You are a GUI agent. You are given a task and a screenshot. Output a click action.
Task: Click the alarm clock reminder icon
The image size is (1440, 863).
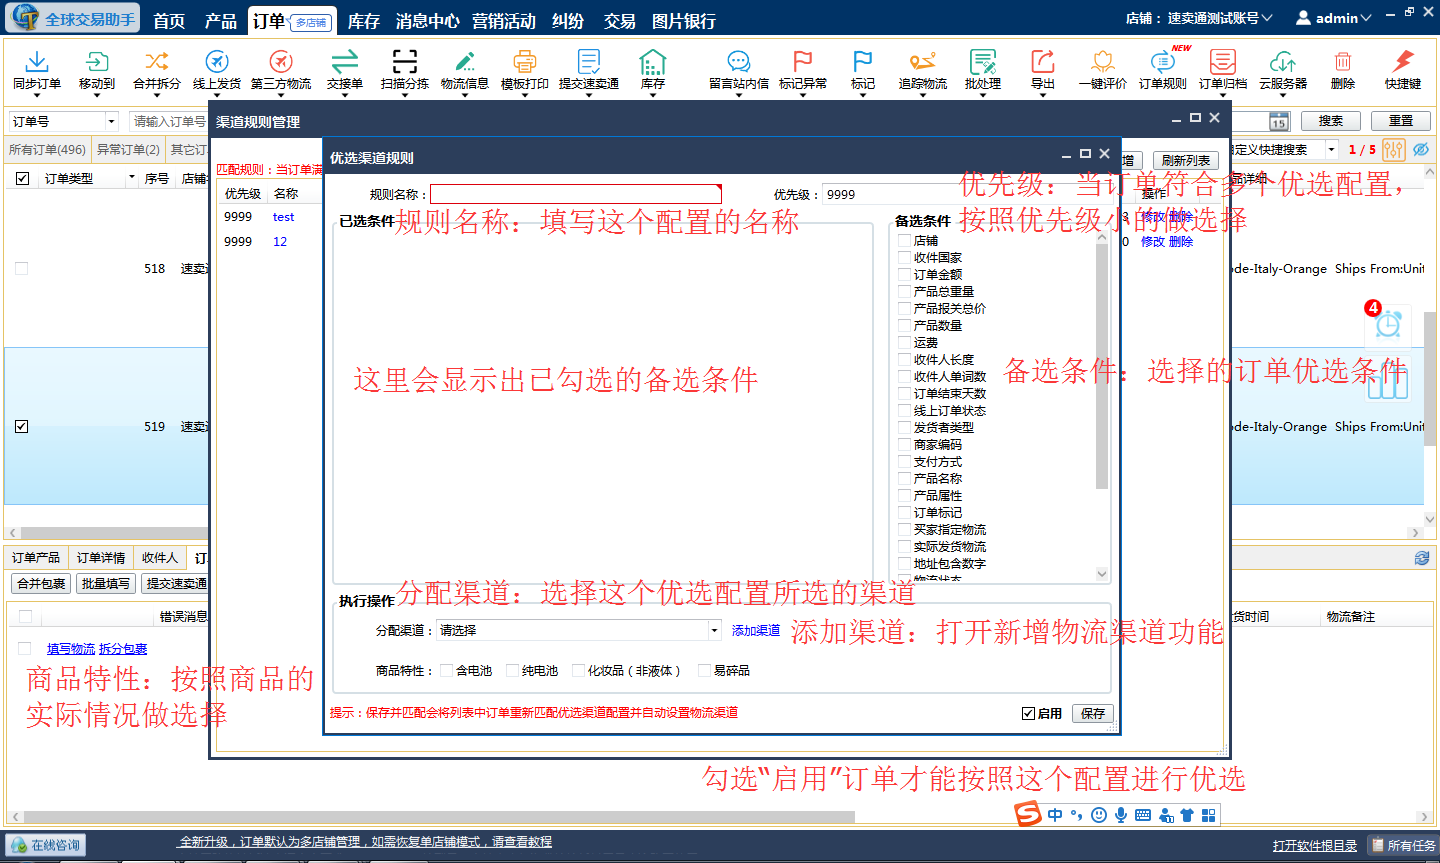[1389, 324]
